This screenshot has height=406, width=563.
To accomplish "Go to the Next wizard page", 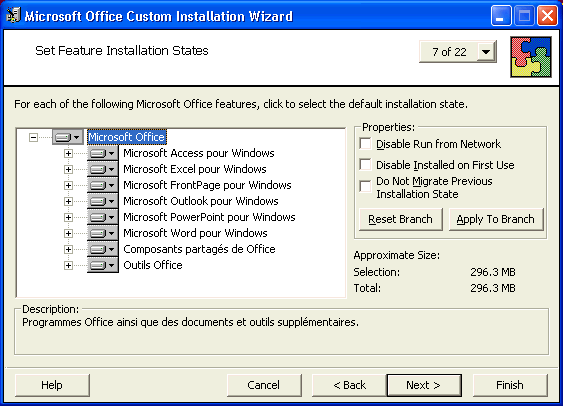I will click(424, 385).
